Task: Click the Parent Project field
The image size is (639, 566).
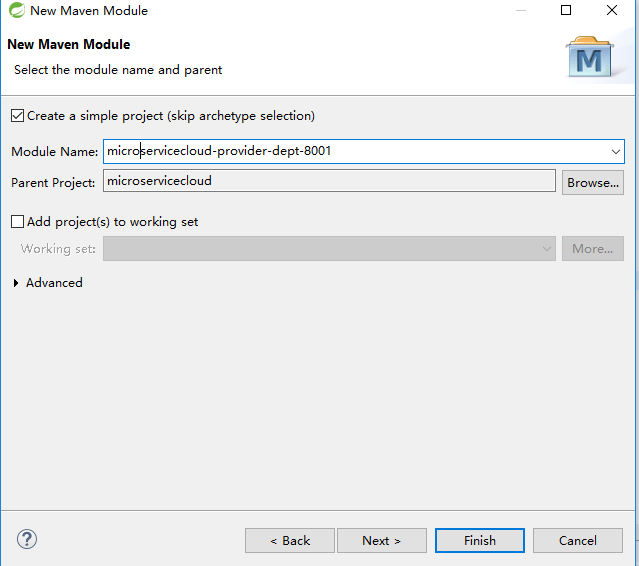Action: (329, 181)
